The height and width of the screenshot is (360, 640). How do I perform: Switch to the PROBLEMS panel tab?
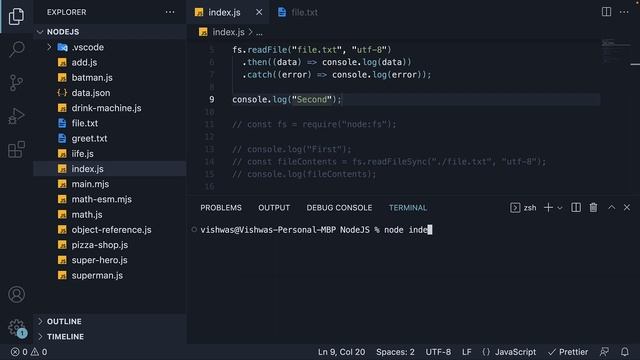221,208
